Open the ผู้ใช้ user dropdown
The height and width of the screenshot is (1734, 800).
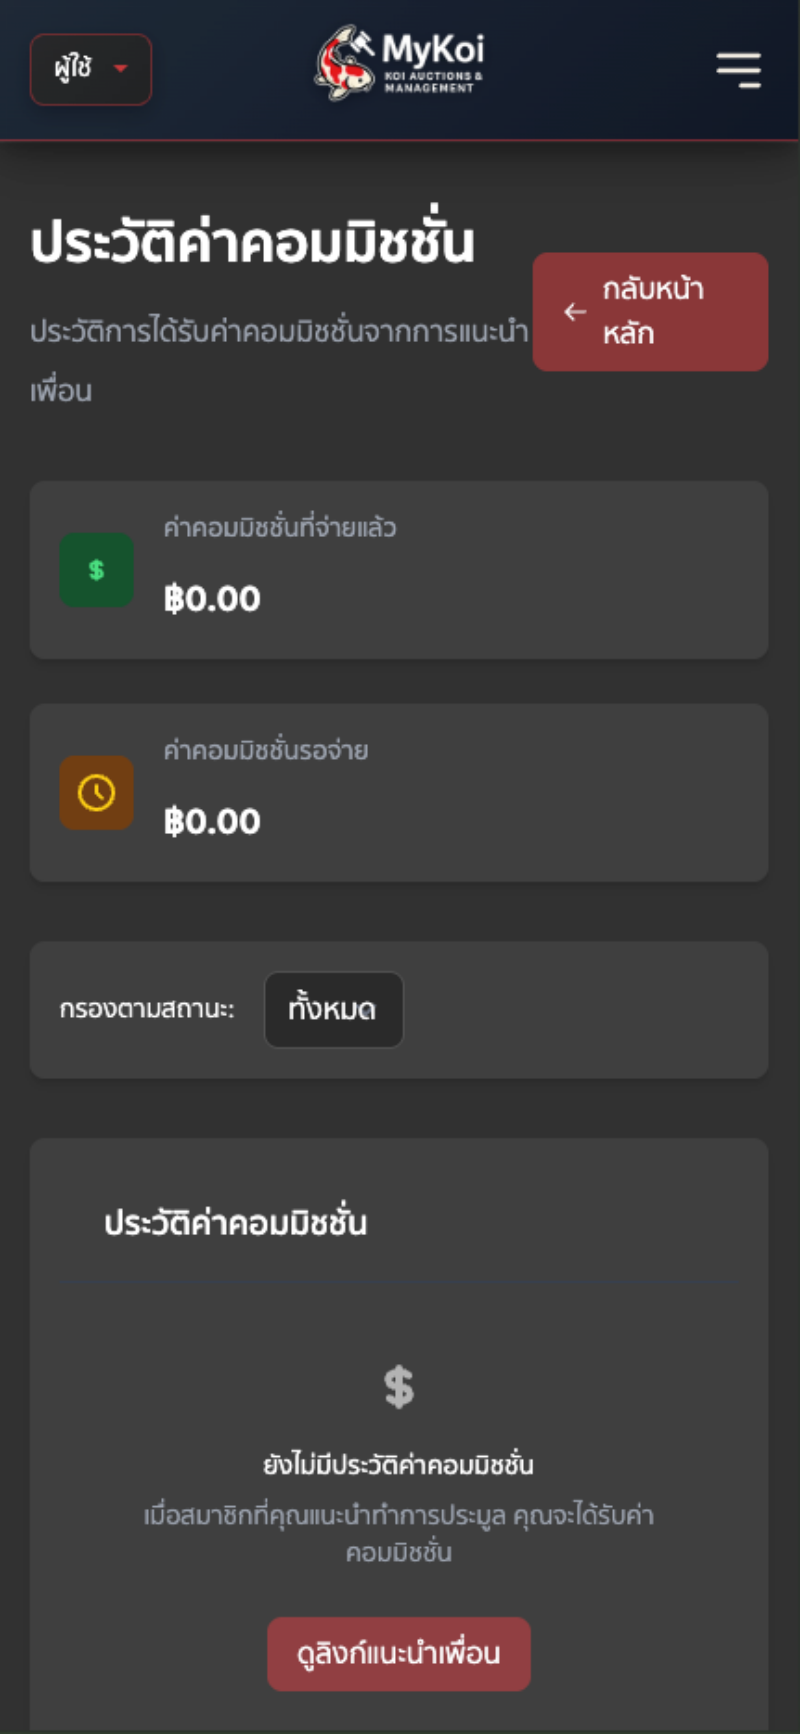pyautogui.click(x=91, y=69)
